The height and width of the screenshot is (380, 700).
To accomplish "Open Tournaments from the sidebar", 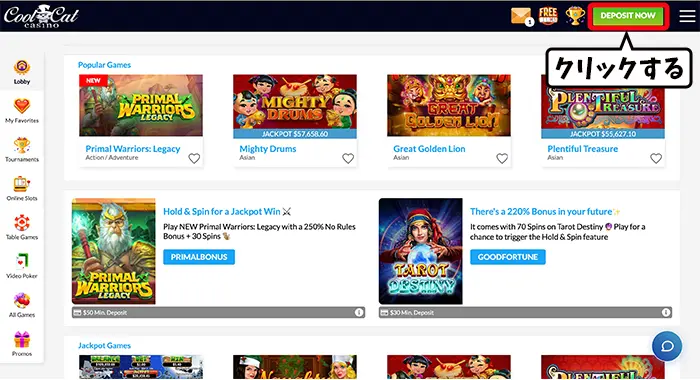I will pos(22,150).
